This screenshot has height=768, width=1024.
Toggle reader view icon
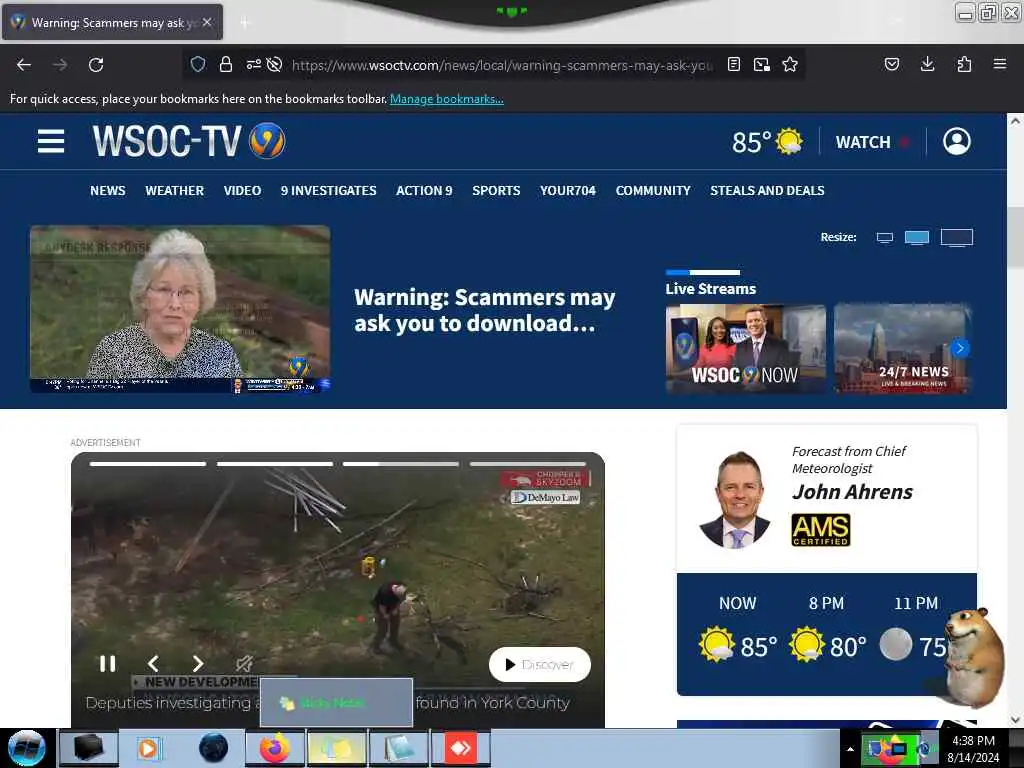[734, 64]
